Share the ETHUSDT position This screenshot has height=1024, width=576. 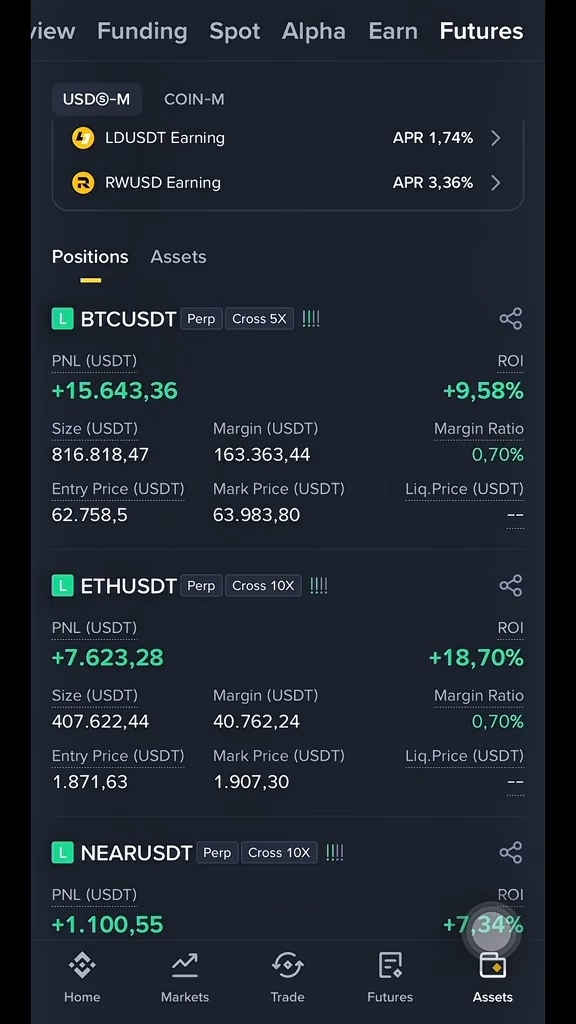(x=511, y=585)
